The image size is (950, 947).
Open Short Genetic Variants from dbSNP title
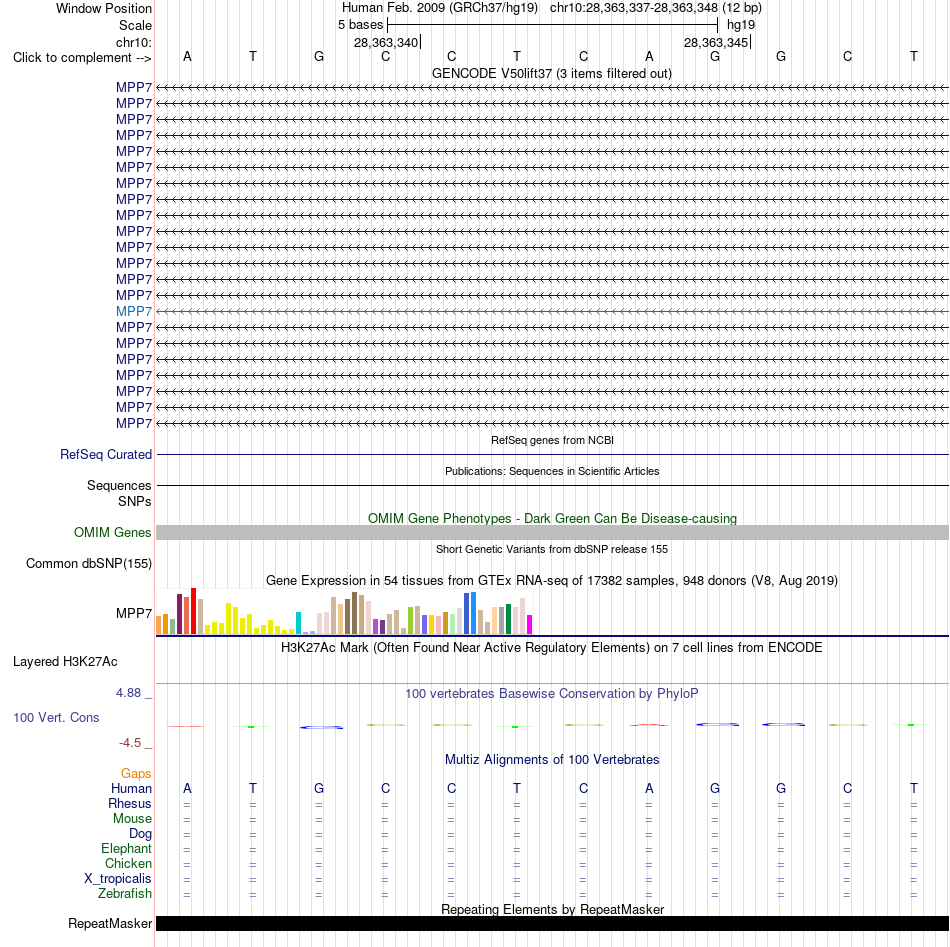pos(552,550)
